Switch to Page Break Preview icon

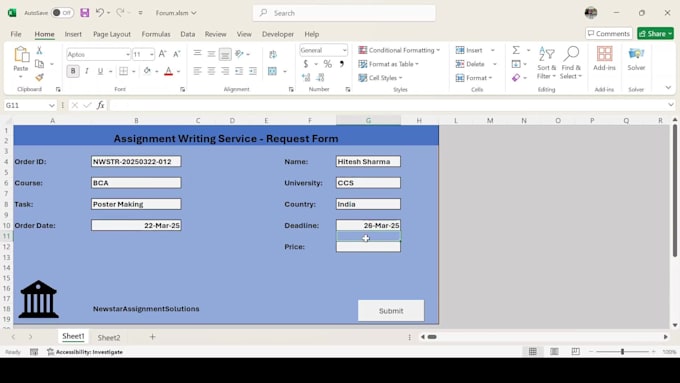click(575, 351)
